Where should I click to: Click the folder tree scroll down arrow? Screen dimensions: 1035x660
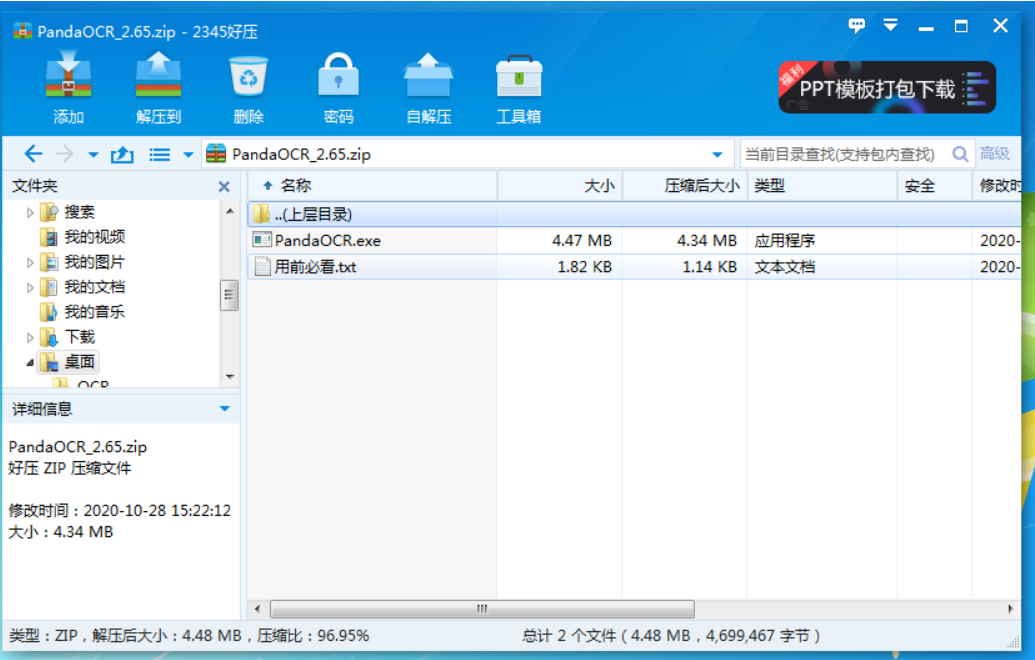(230, 377)
